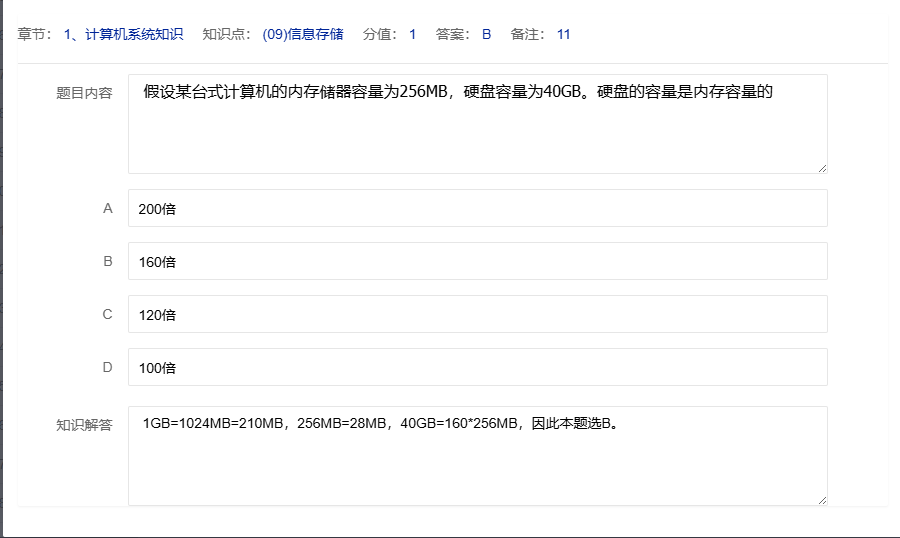This screenshot has width=900, height=538.
Task: Grab the resize handle of 题目内容 textarea
Action: point(822,168)
